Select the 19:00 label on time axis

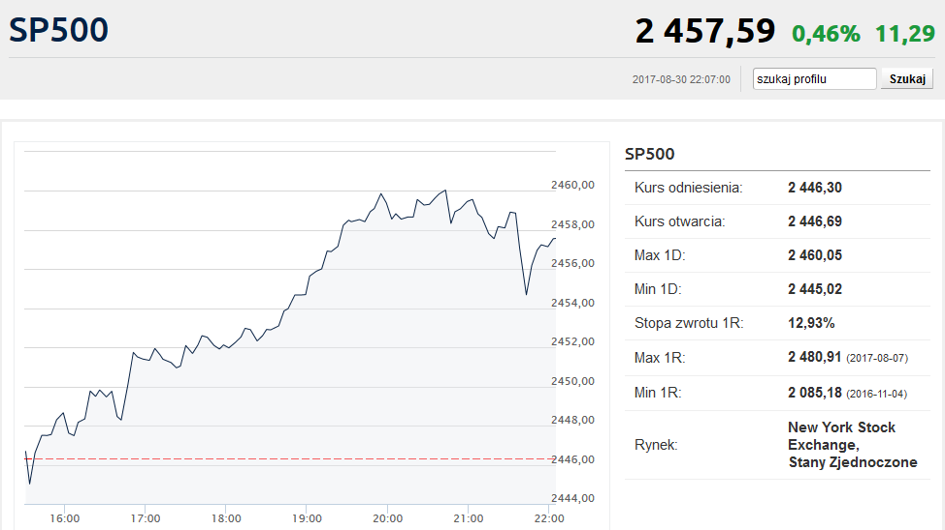click(x=307, y=518)
